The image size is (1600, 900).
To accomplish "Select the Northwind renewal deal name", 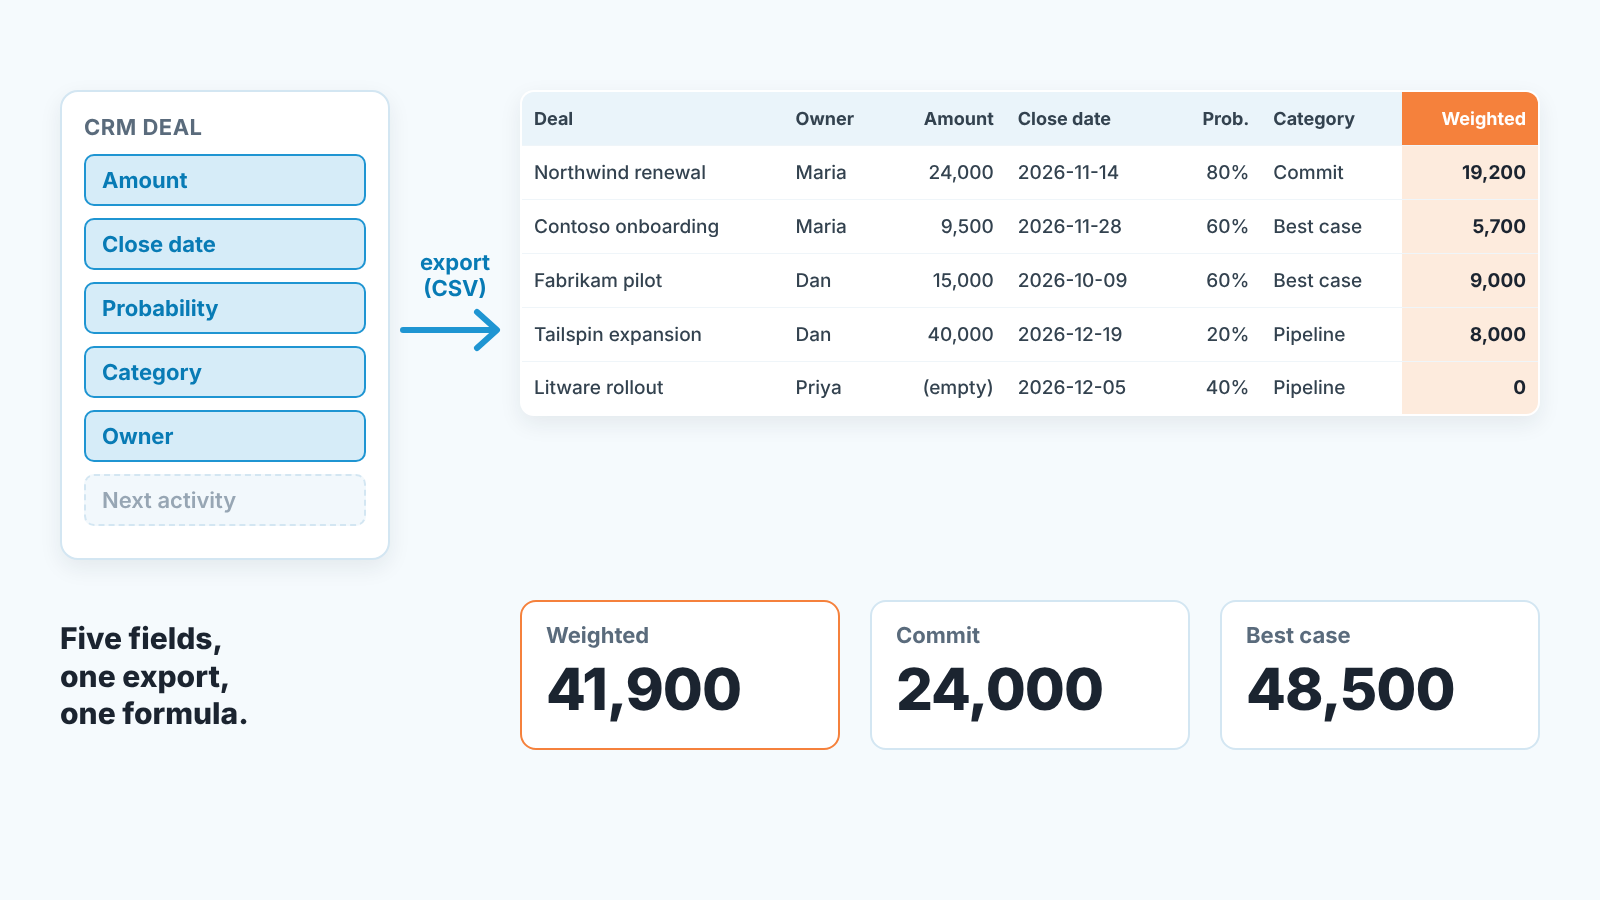I will pyautogui.click(x=620, y=172).
